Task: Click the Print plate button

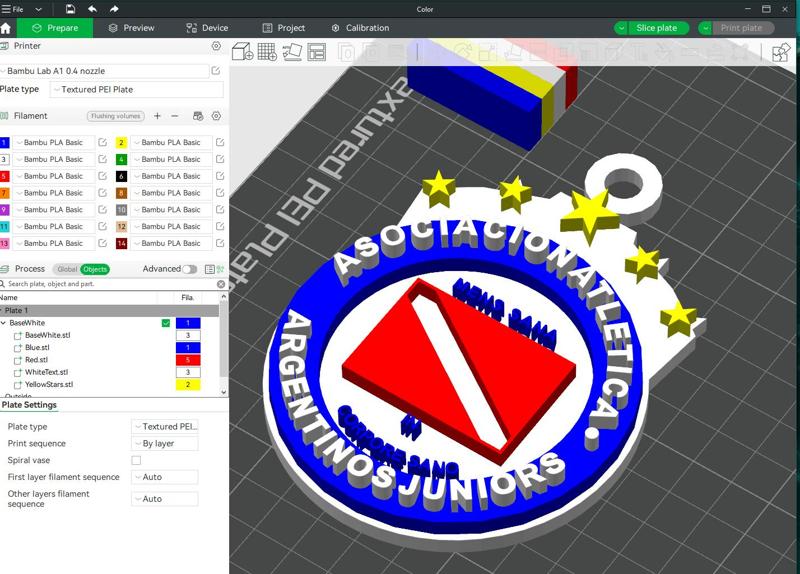Action: pos(742,28)
